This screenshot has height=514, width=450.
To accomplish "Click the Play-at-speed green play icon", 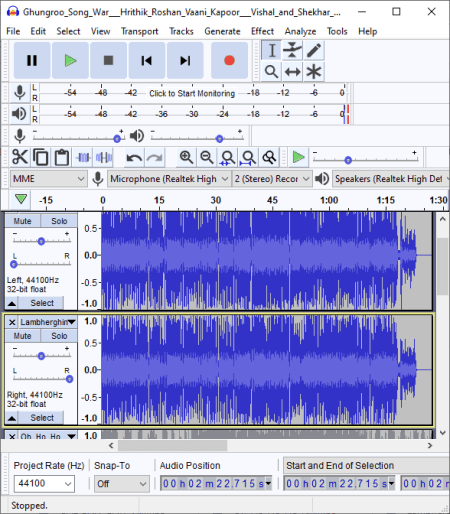I will (298, 157).
